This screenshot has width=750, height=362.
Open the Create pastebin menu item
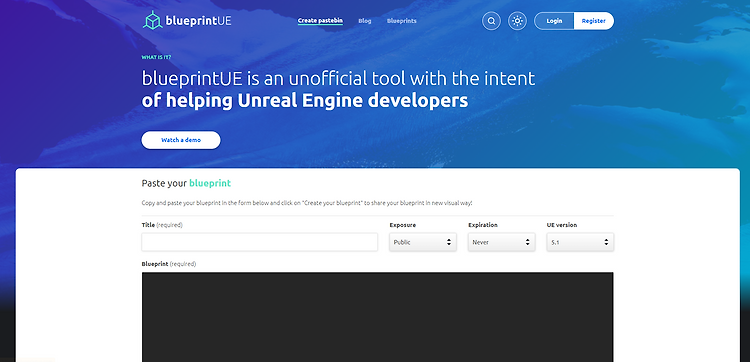pos(320,21)
